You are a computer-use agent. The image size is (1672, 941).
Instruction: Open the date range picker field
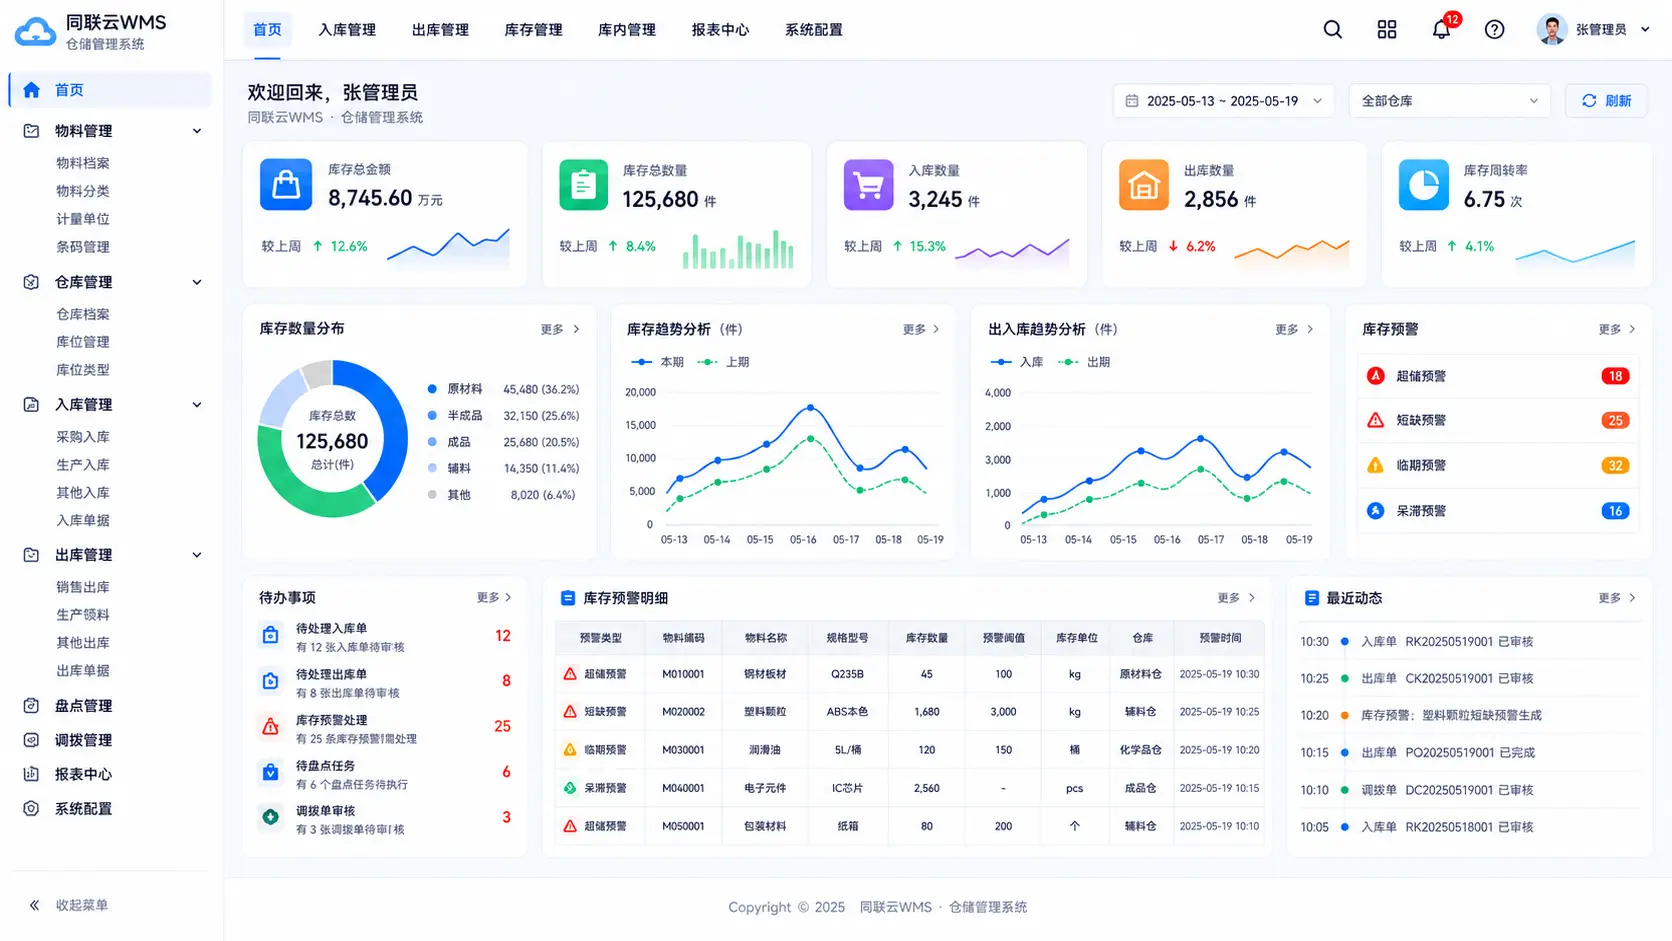click(1223, 101)
